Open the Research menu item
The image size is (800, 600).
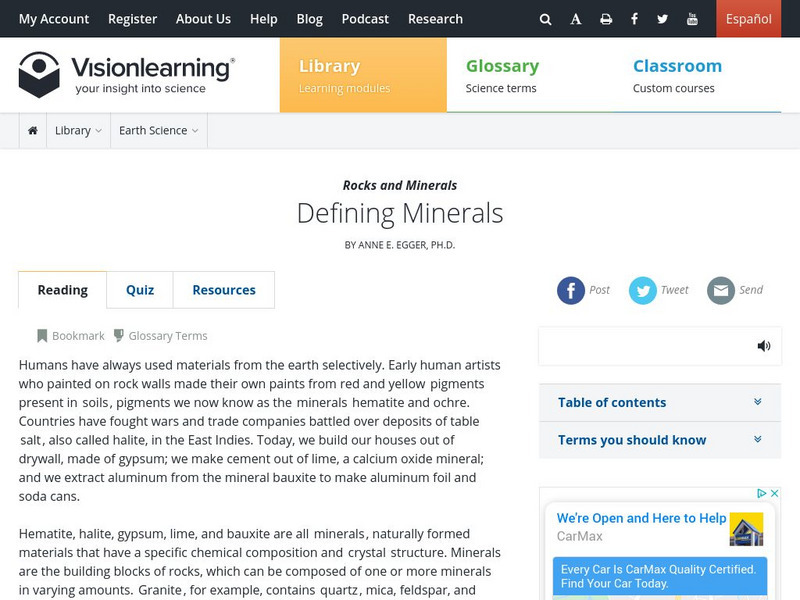tap(435, 19)
